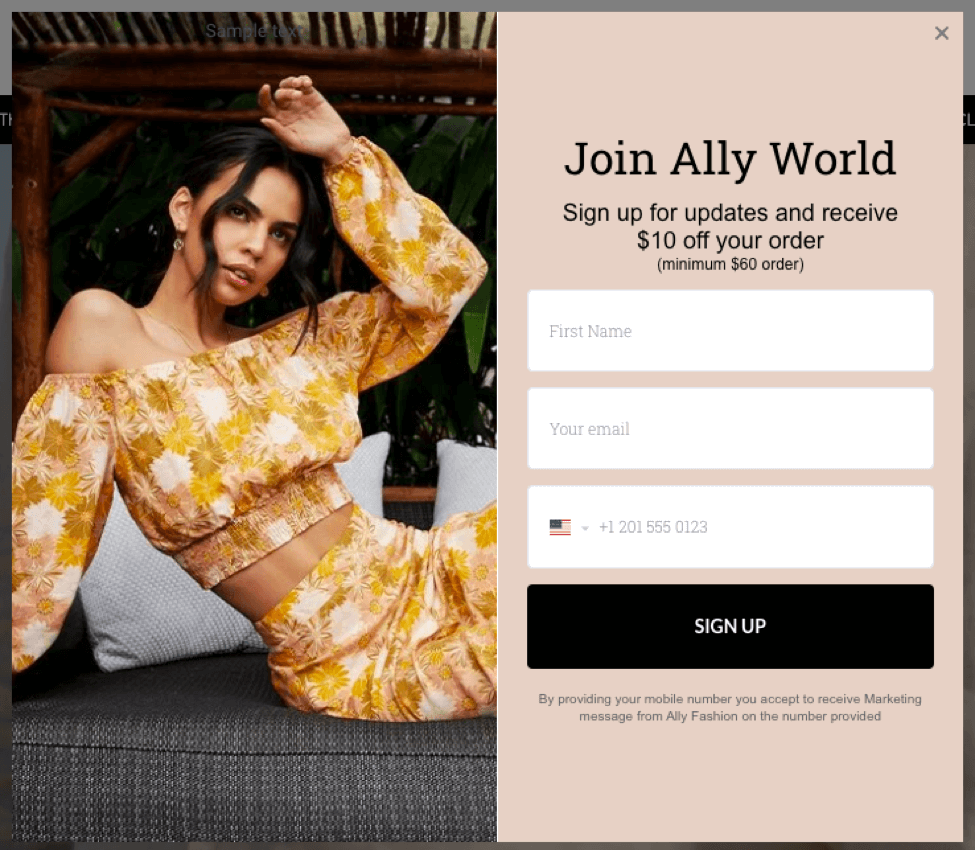The height and width of the screenshot is (850, 975).
Task: Click the United States flag icon
Action: 560,527
